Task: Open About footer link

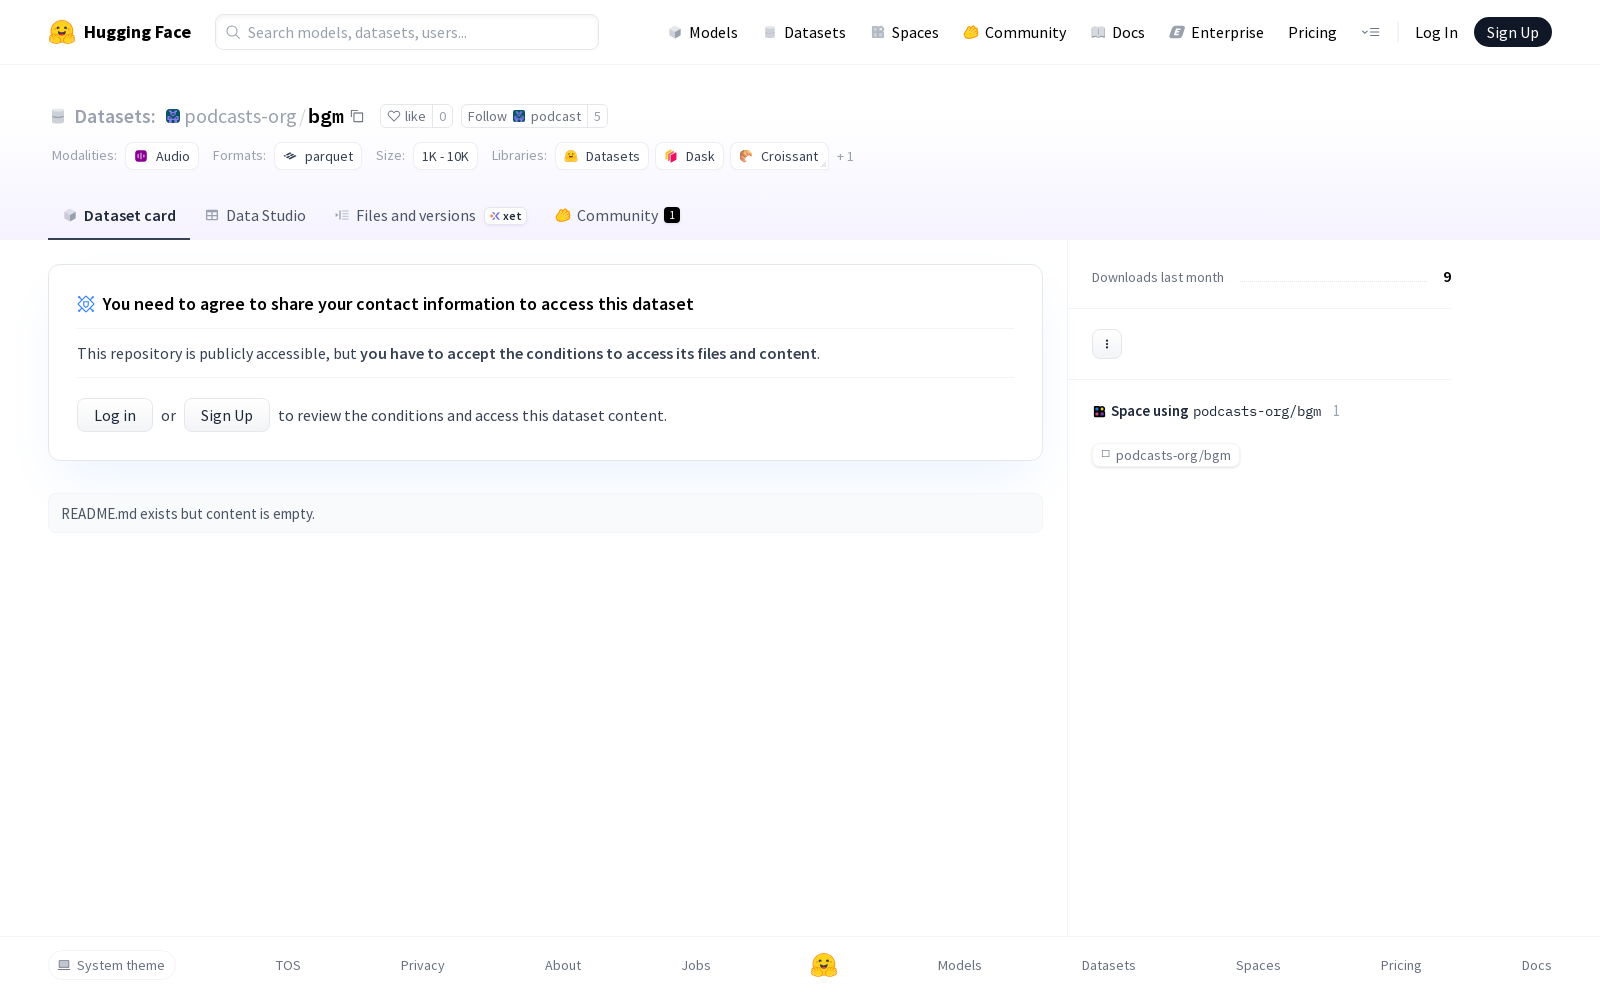Action: pos(562,965)
